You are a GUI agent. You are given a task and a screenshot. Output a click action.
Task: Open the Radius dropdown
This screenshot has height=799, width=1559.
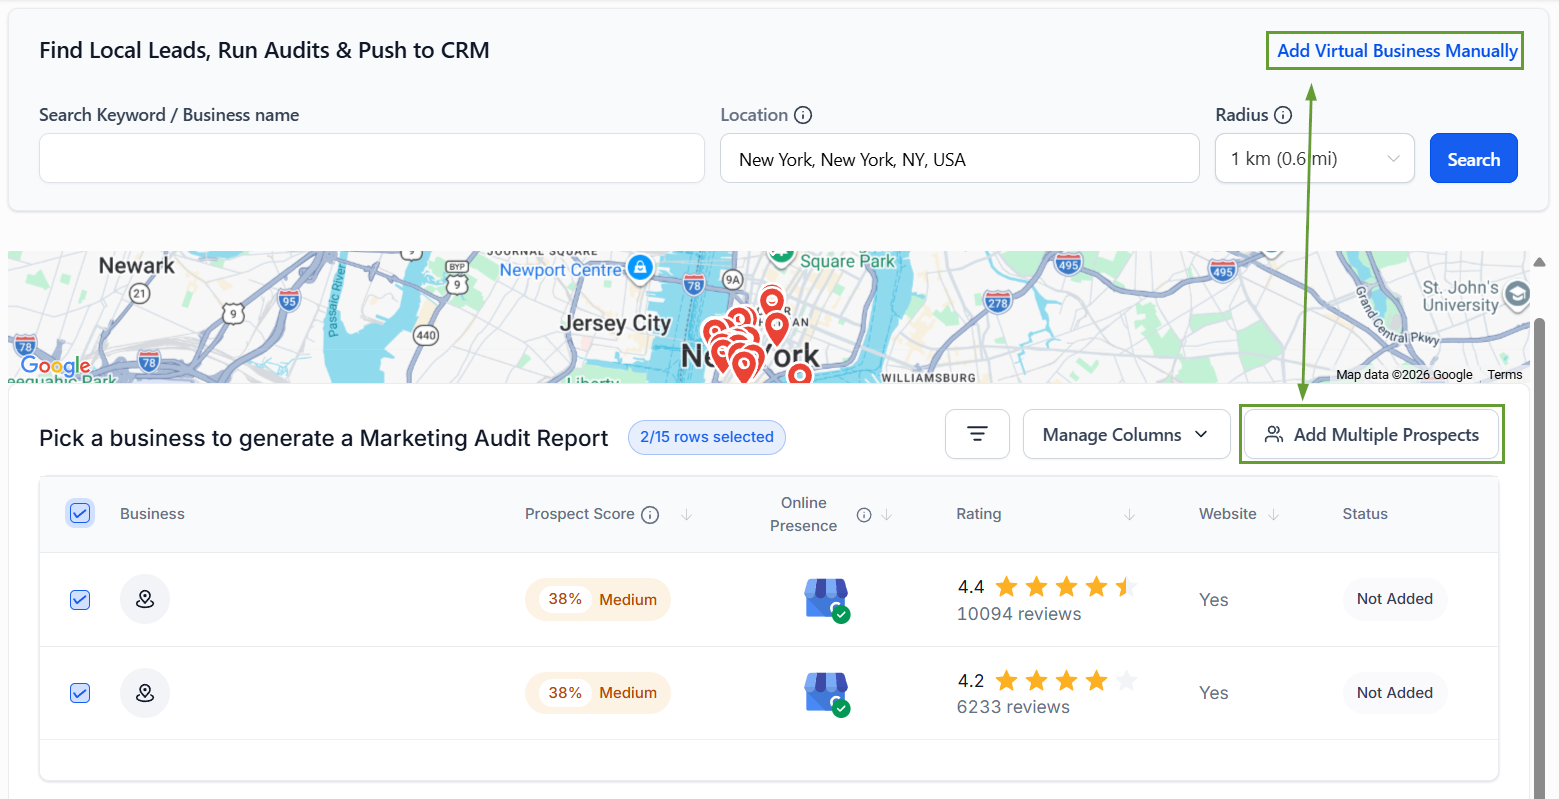1314,159
